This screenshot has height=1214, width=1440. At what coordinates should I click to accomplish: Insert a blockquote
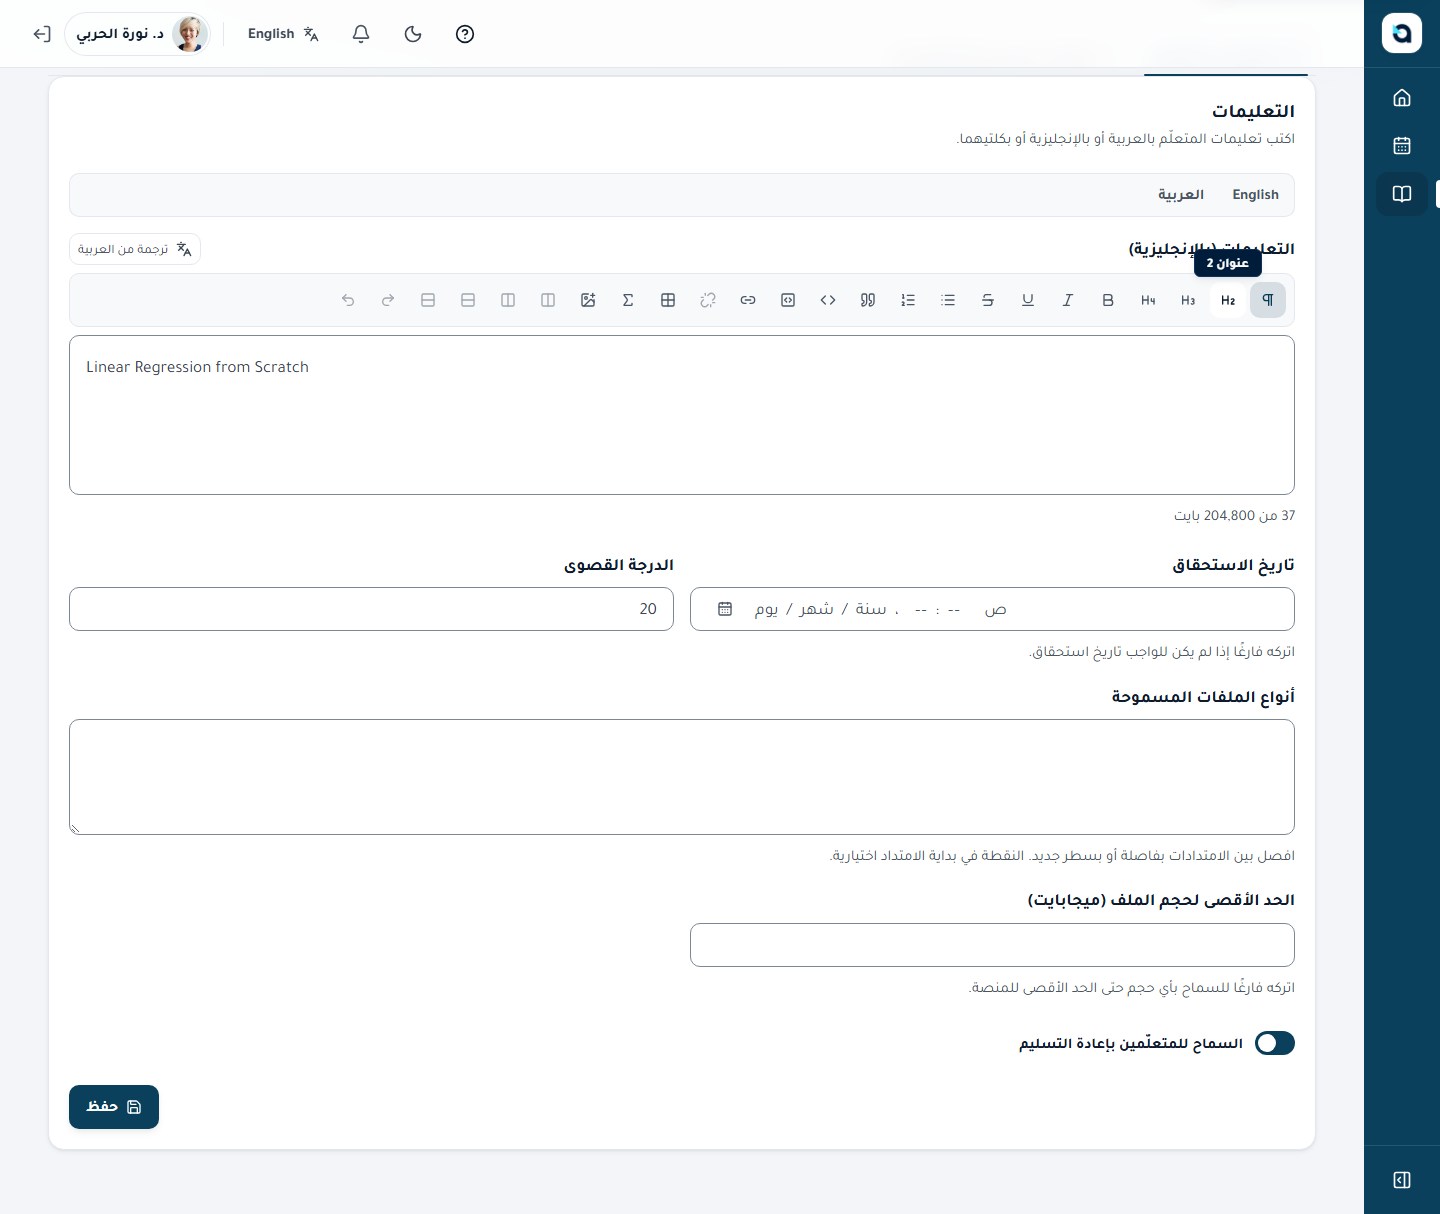click(868, 300)
